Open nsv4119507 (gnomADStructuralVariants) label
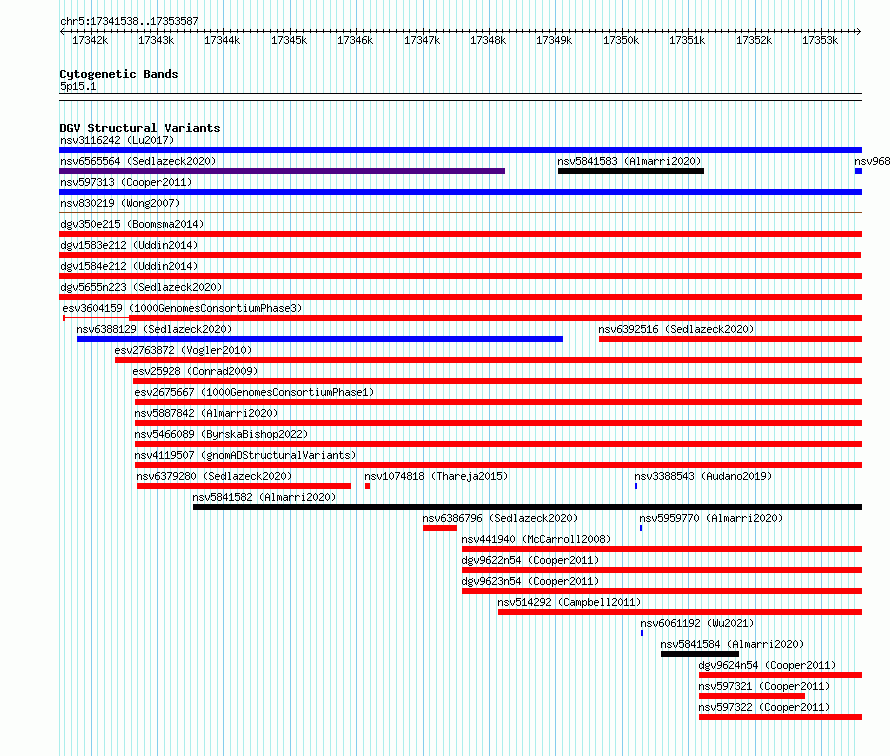Image resolution: width=890 pixels, height=756 pixels. [x=245, y=455]
